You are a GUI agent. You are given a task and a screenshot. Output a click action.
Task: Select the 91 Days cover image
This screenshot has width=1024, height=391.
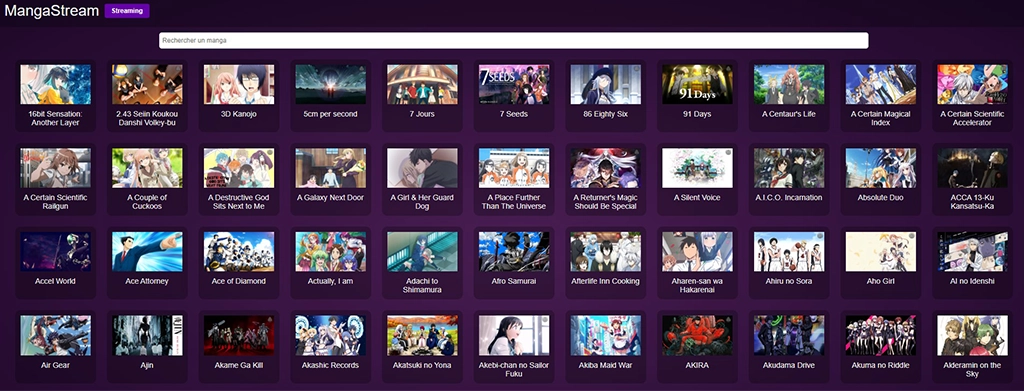point(697,84)
